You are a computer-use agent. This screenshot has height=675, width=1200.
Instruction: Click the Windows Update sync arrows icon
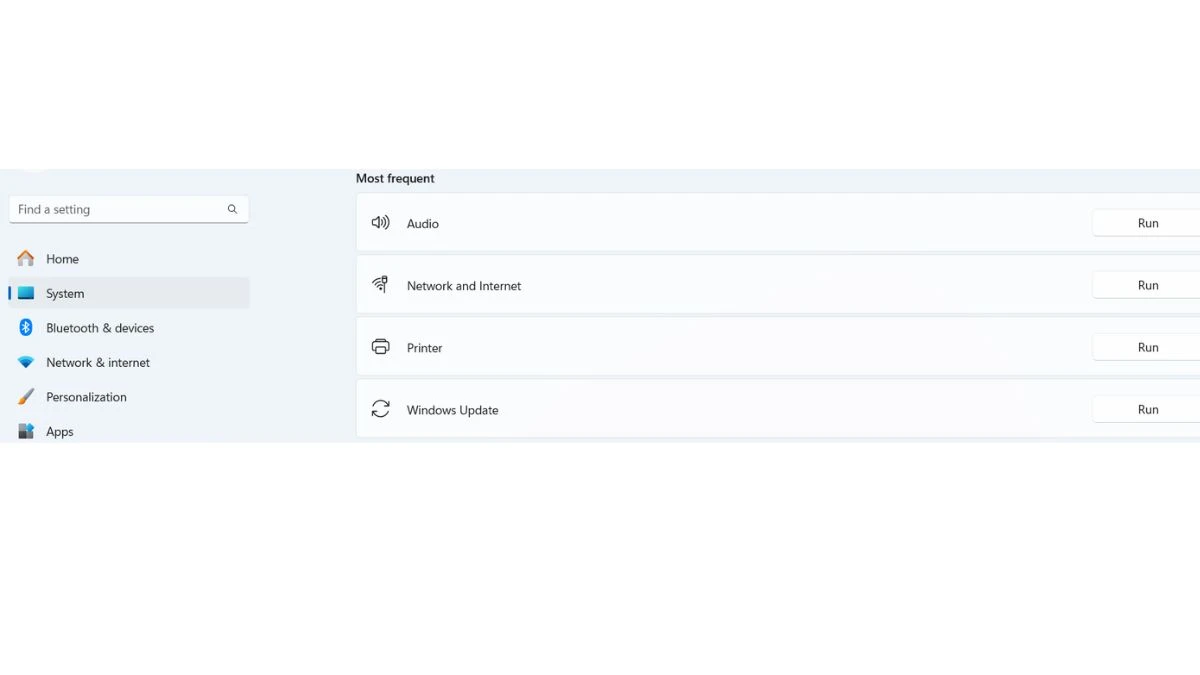click(x=380, y=409)
